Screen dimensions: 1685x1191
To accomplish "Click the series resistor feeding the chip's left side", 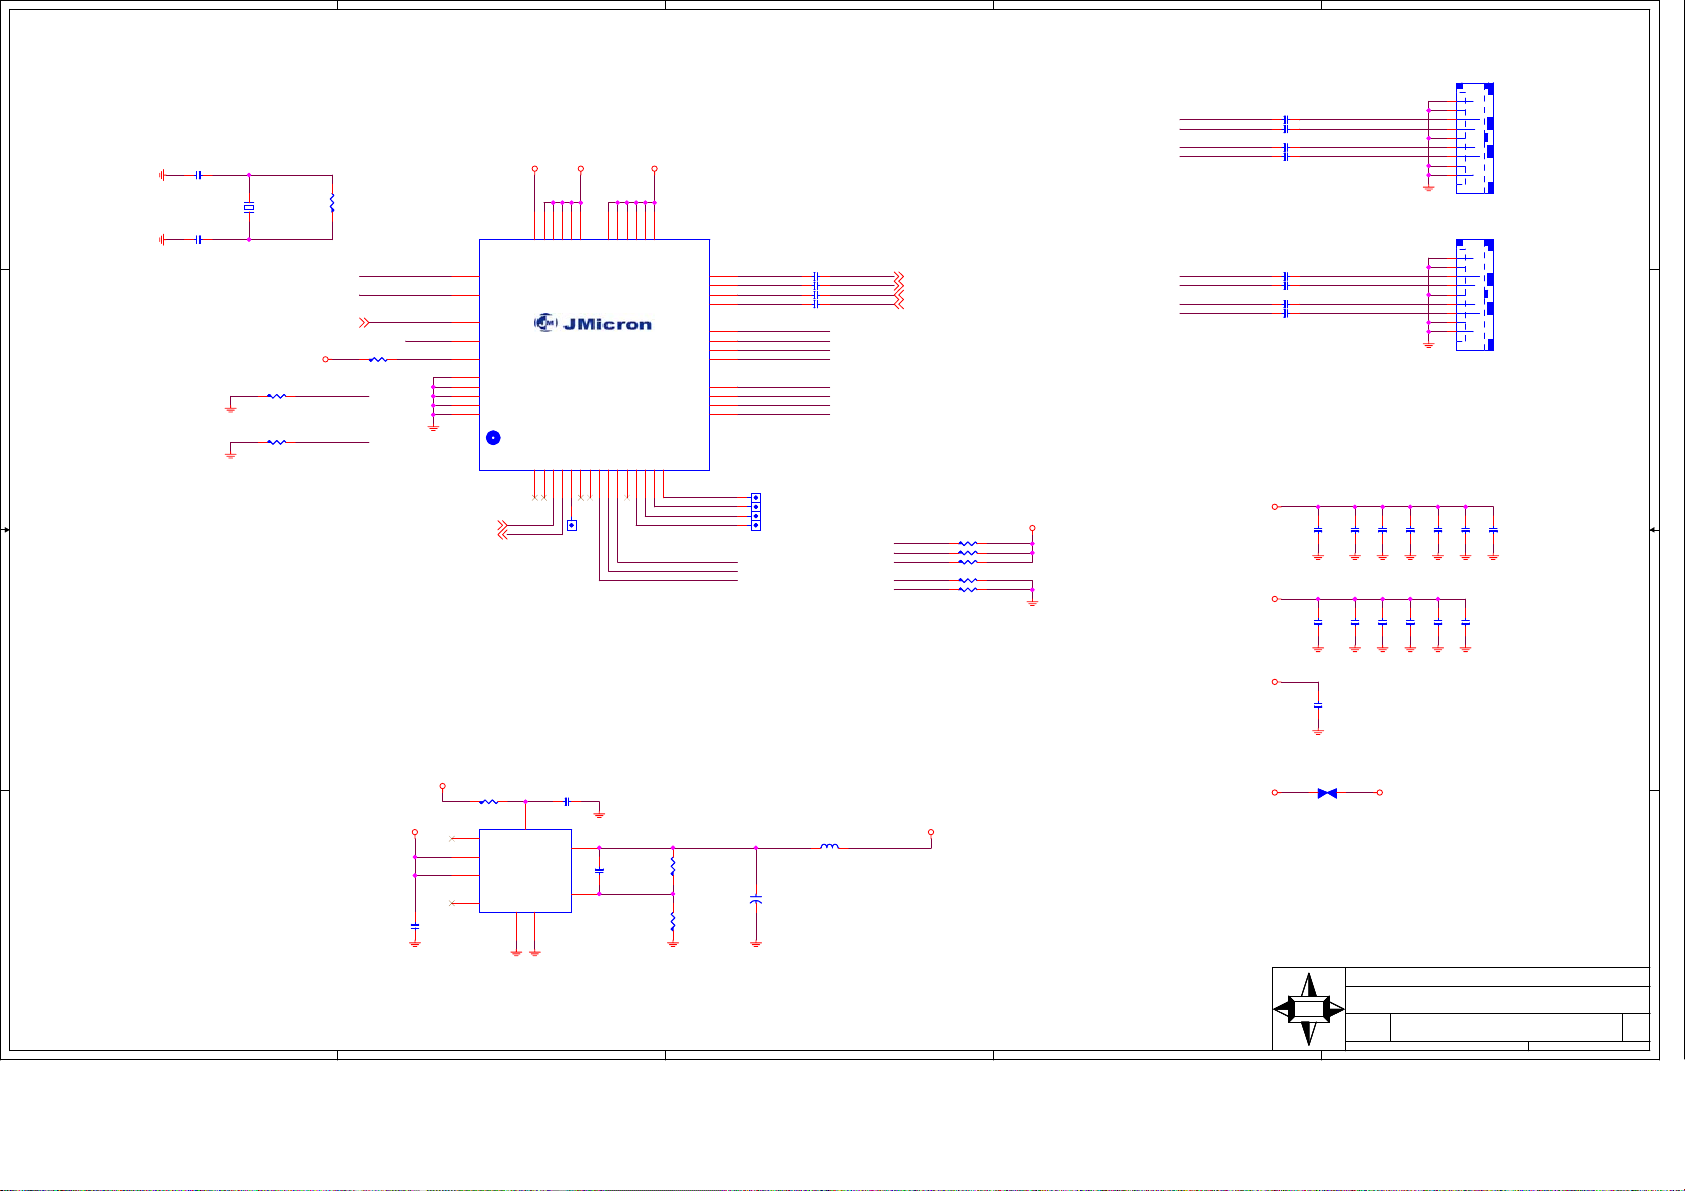I will [x=378, y=359].
